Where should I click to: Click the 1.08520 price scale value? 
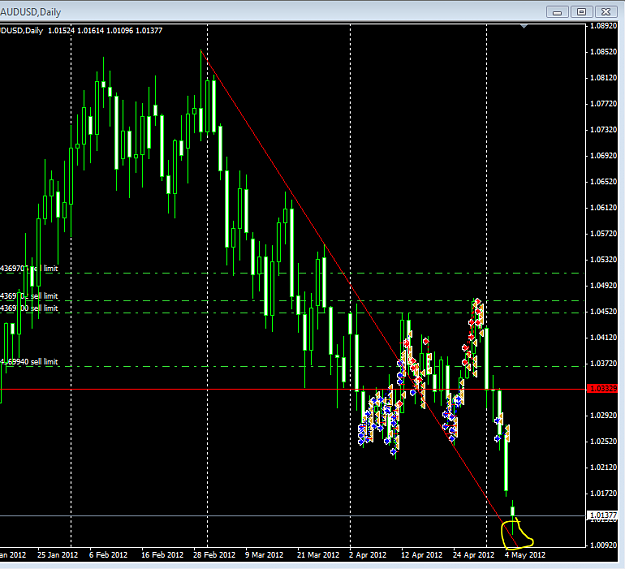tap(603, 52)
